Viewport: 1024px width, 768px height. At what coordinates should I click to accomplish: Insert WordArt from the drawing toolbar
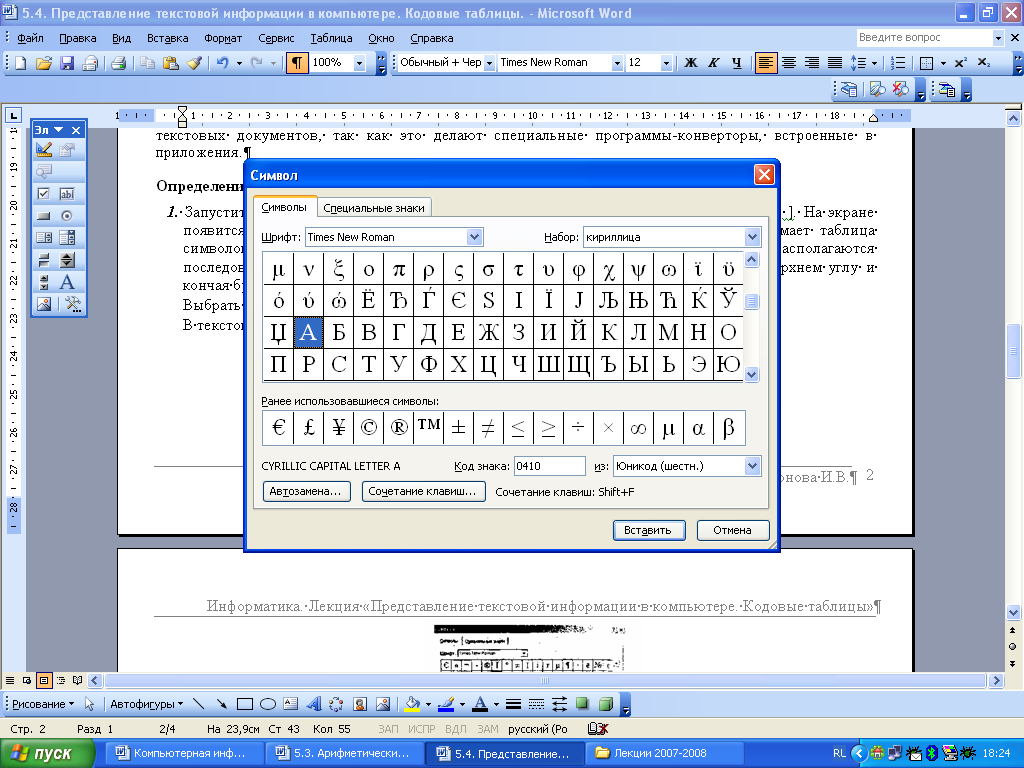point(314,704)
